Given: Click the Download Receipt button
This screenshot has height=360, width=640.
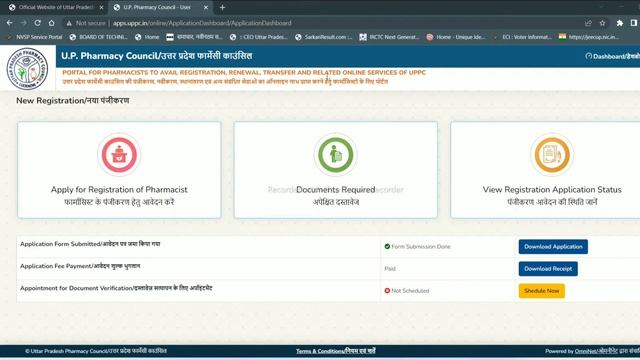Looking at the screenshot, I should point(548,269).
